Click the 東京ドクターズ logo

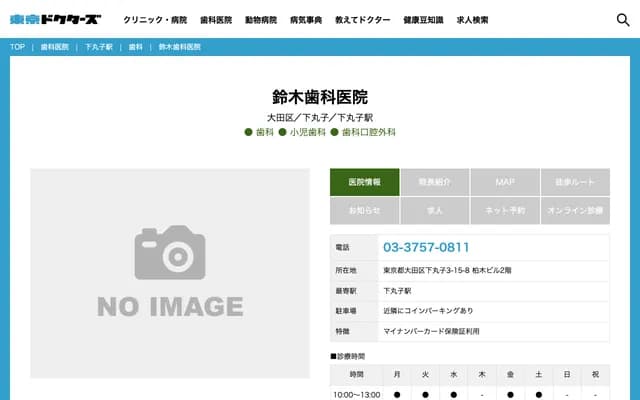(x=55, y=19)
